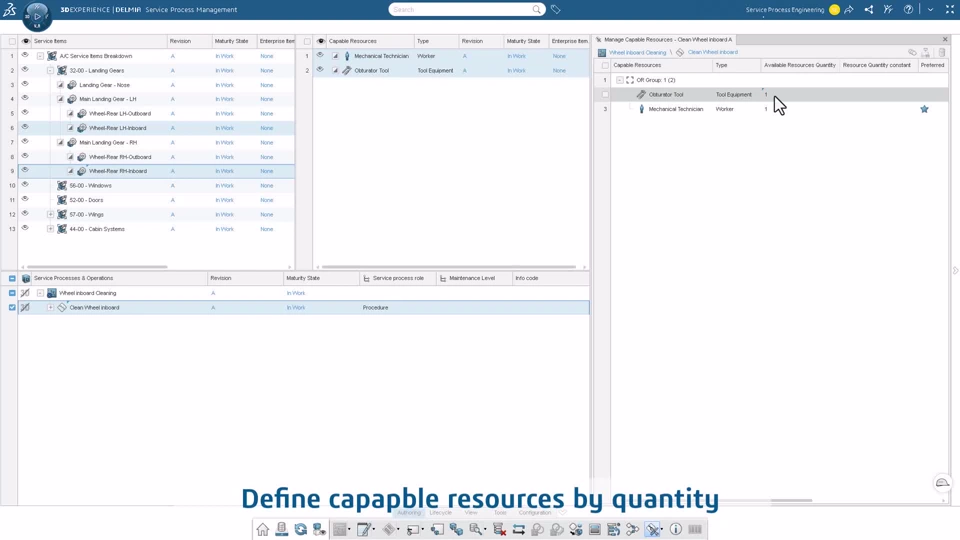Switch to the Configuration toolbar tab
The image size is (960, 540).
pyautogui.click(x=534, y=512)
